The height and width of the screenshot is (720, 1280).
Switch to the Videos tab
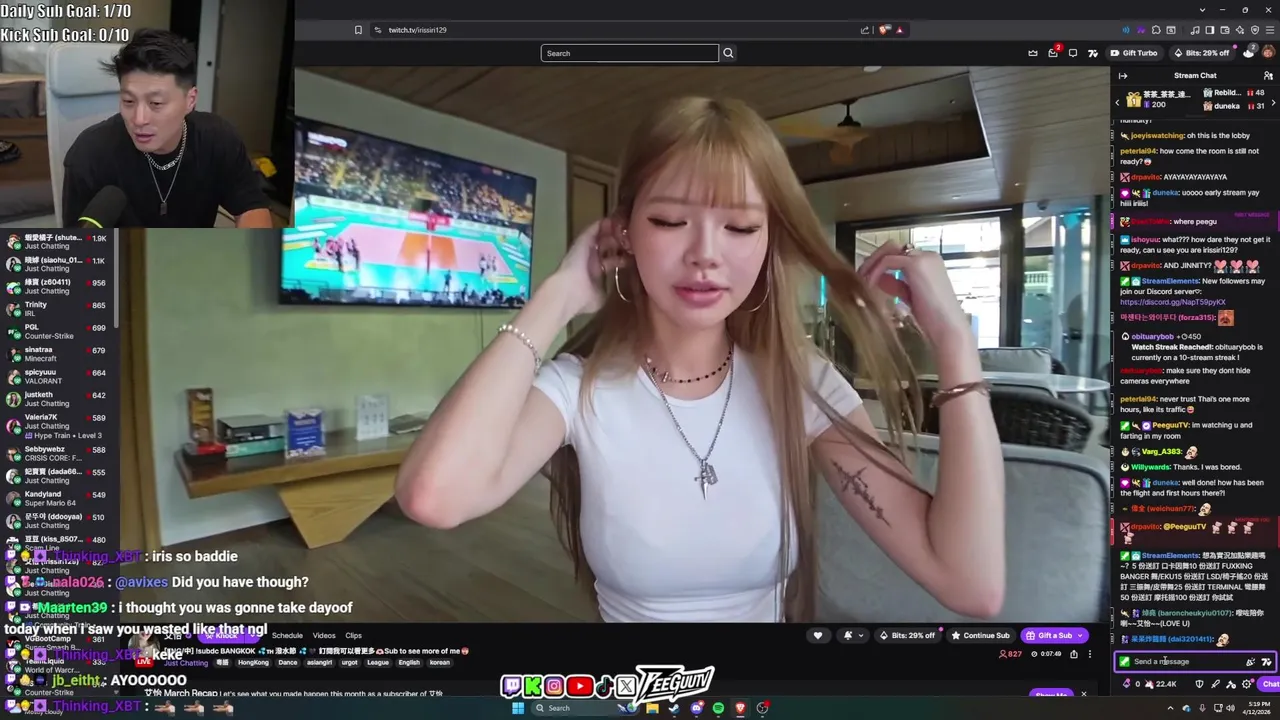coord(324,635)
